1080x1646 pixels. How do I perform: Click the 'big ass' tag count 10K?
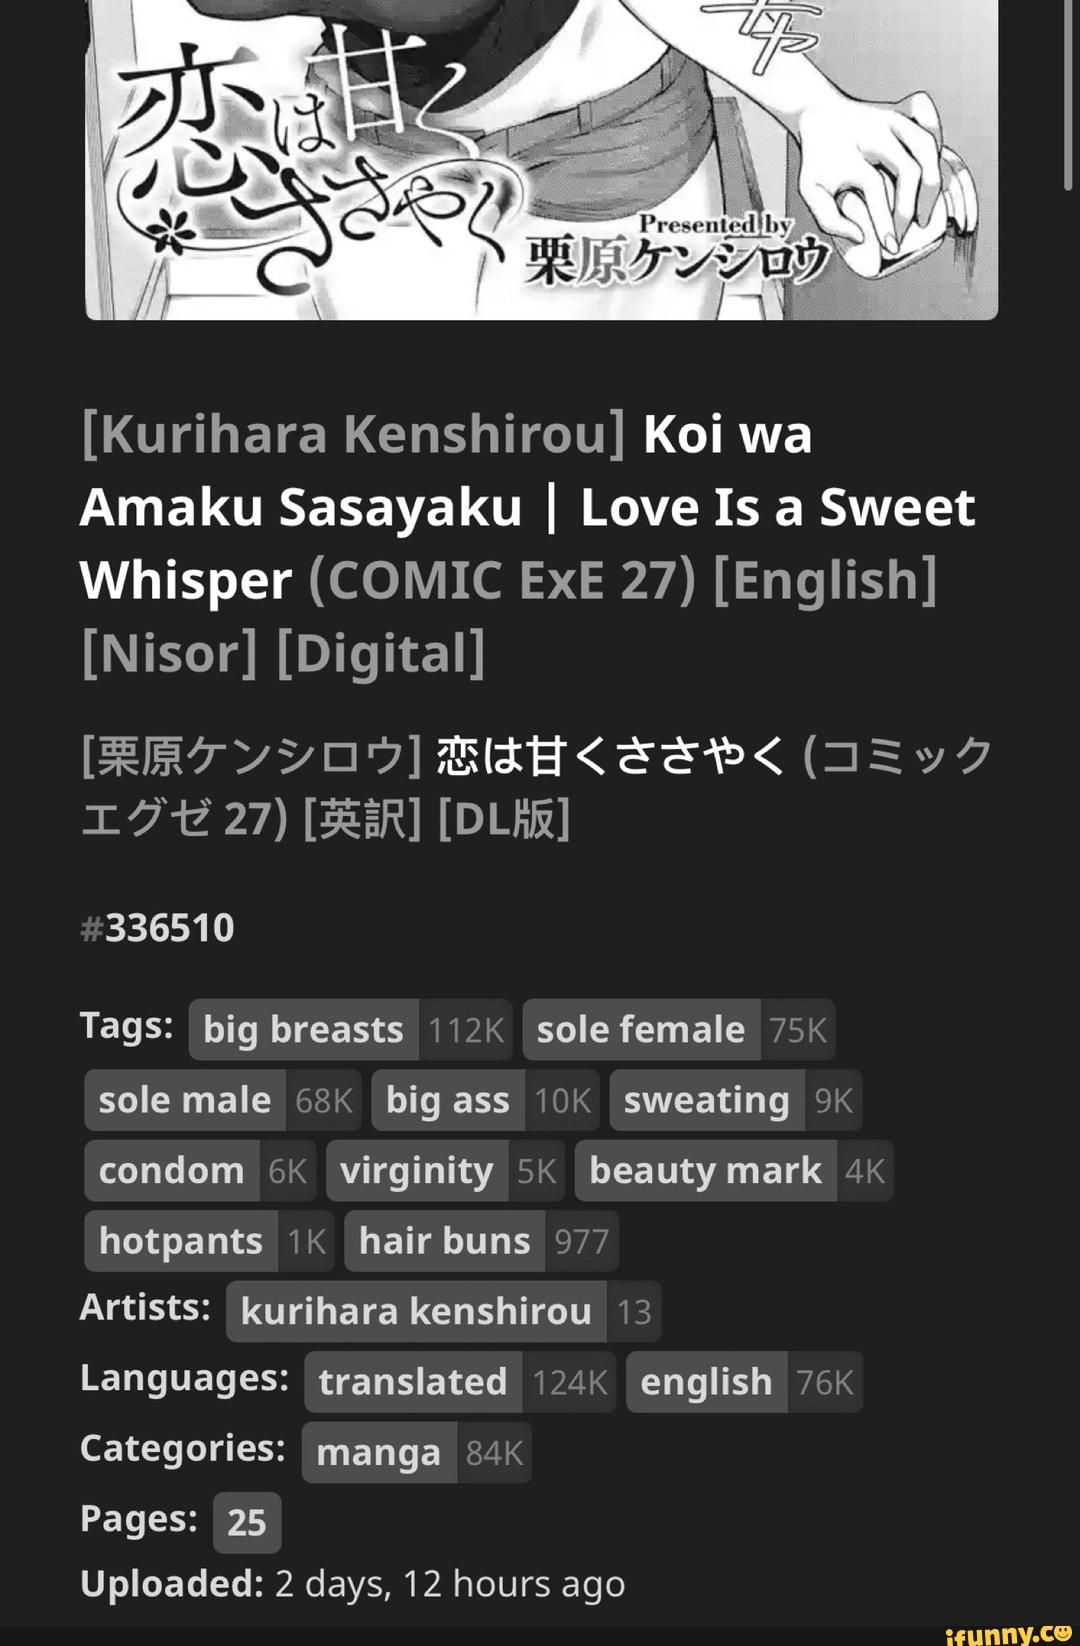[562, 1100]
